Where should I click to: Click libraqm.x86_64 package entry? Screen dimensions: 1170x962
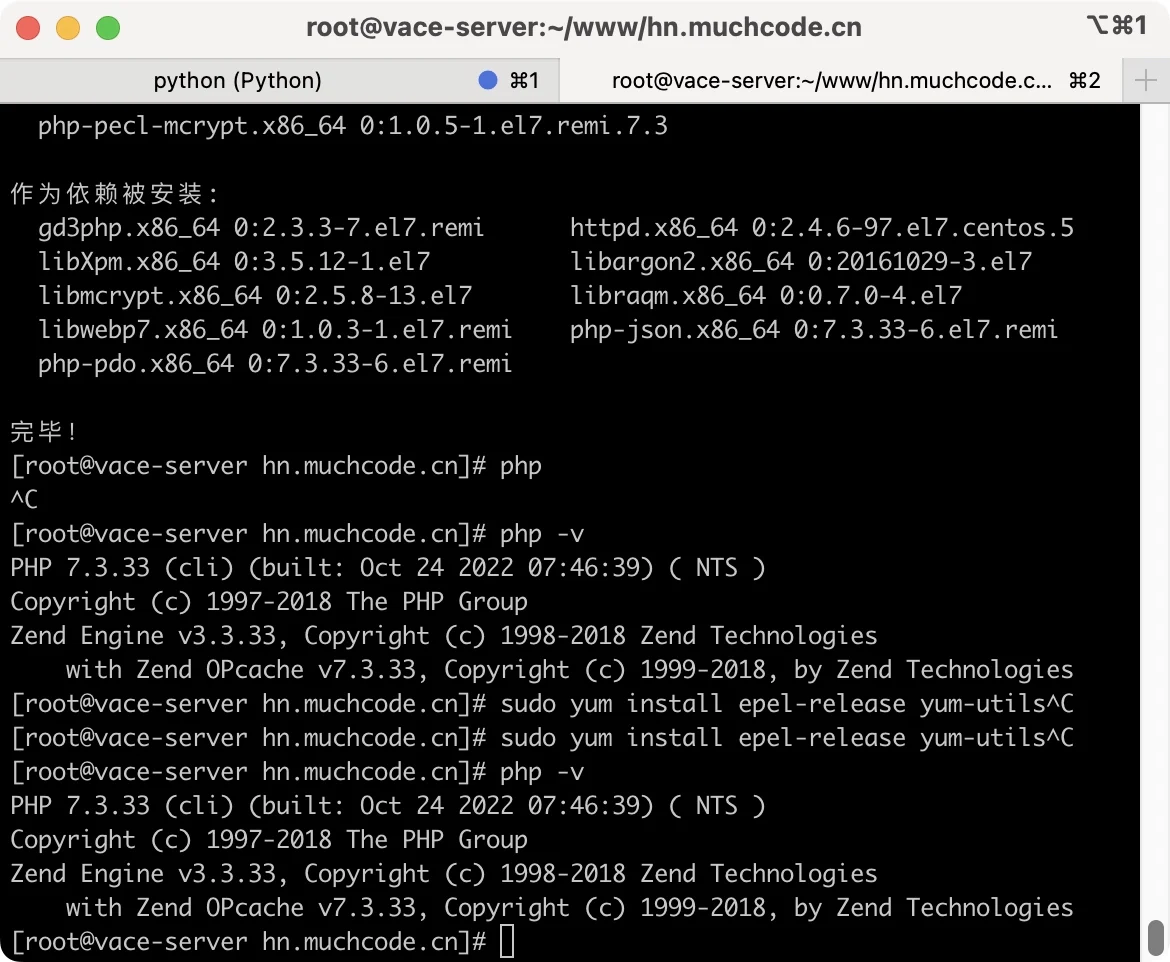[766, 296]
